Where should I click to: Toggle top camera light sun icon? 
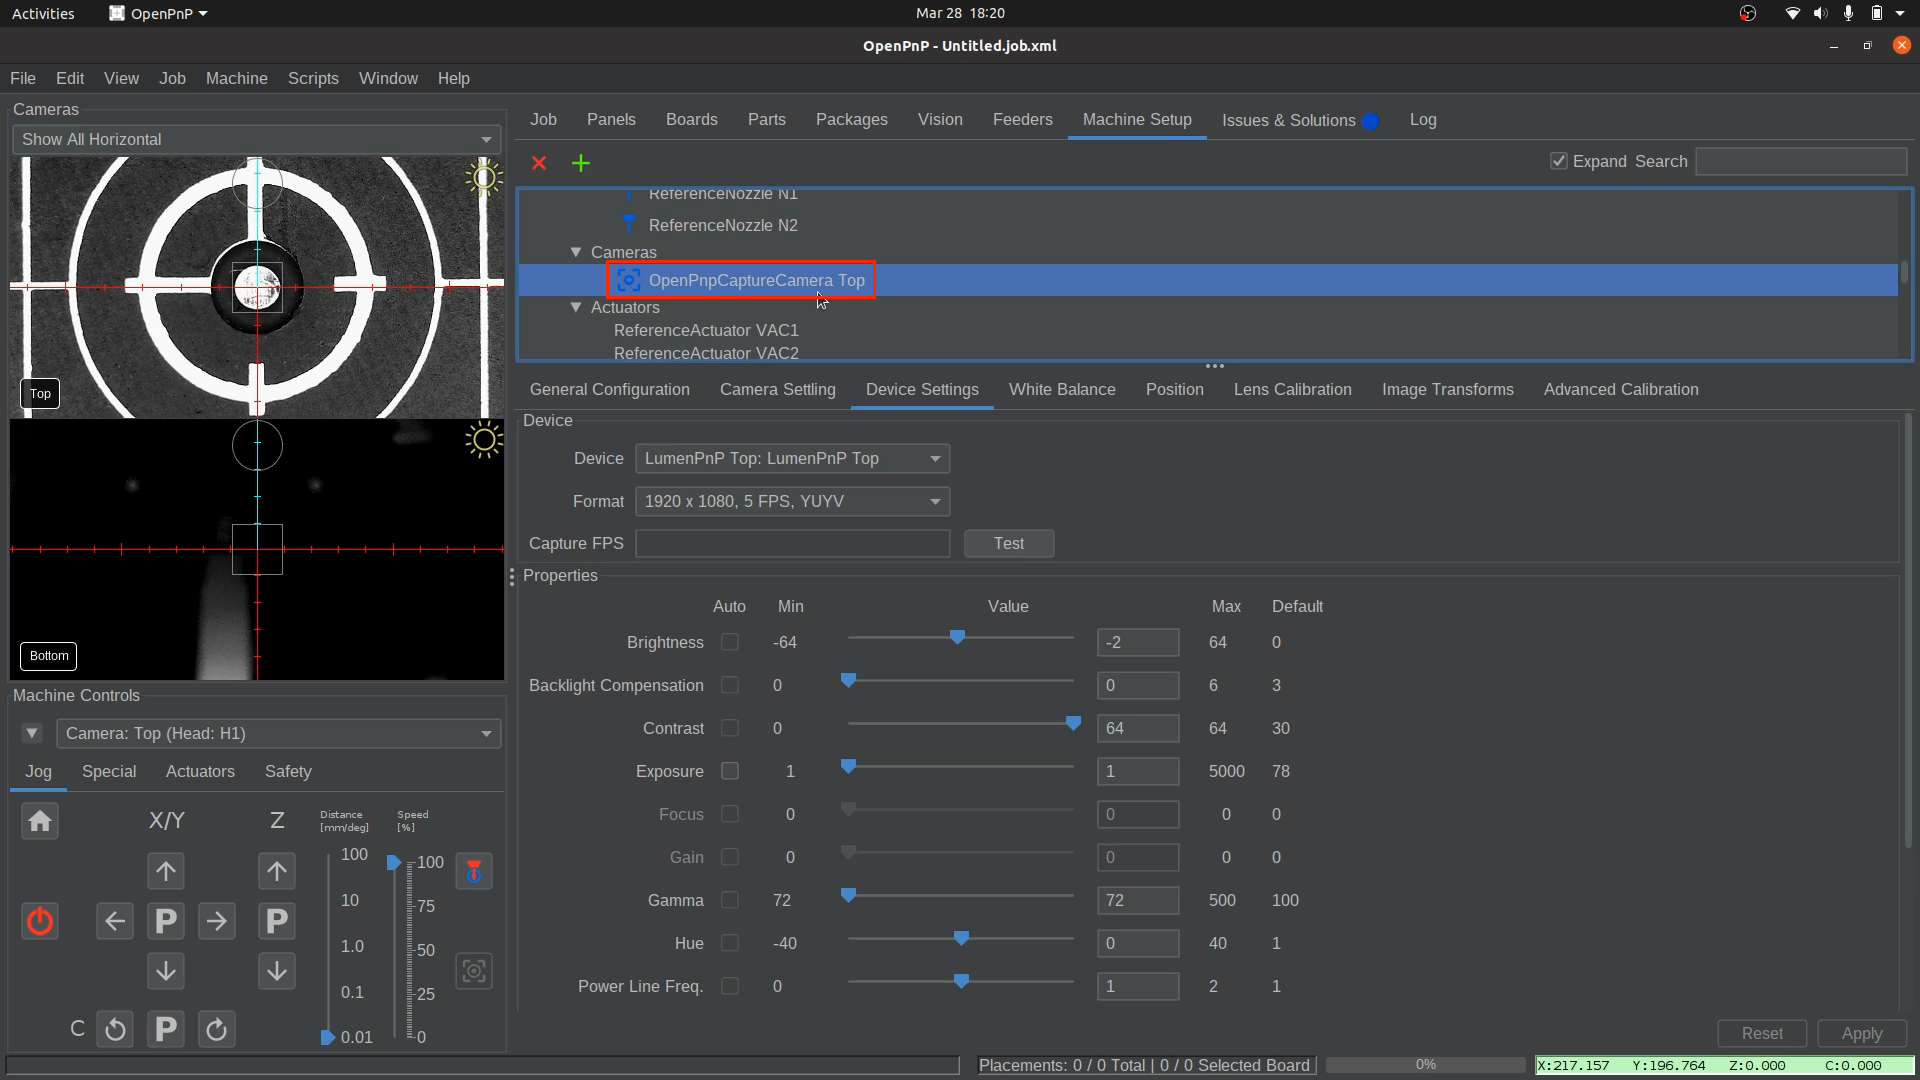(x=484, y=178)
